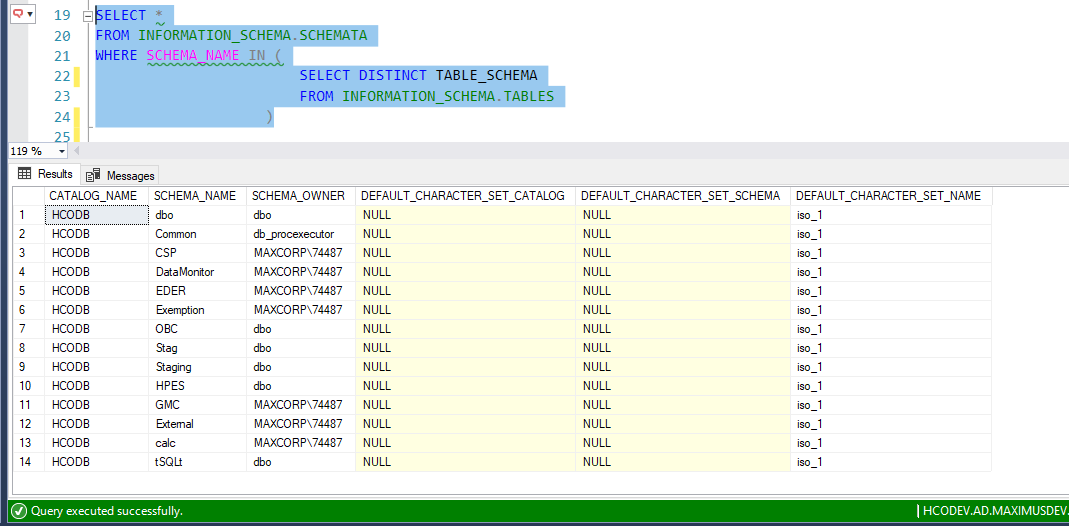Click the 'tSQLt' schema name cell

(198, 462)
